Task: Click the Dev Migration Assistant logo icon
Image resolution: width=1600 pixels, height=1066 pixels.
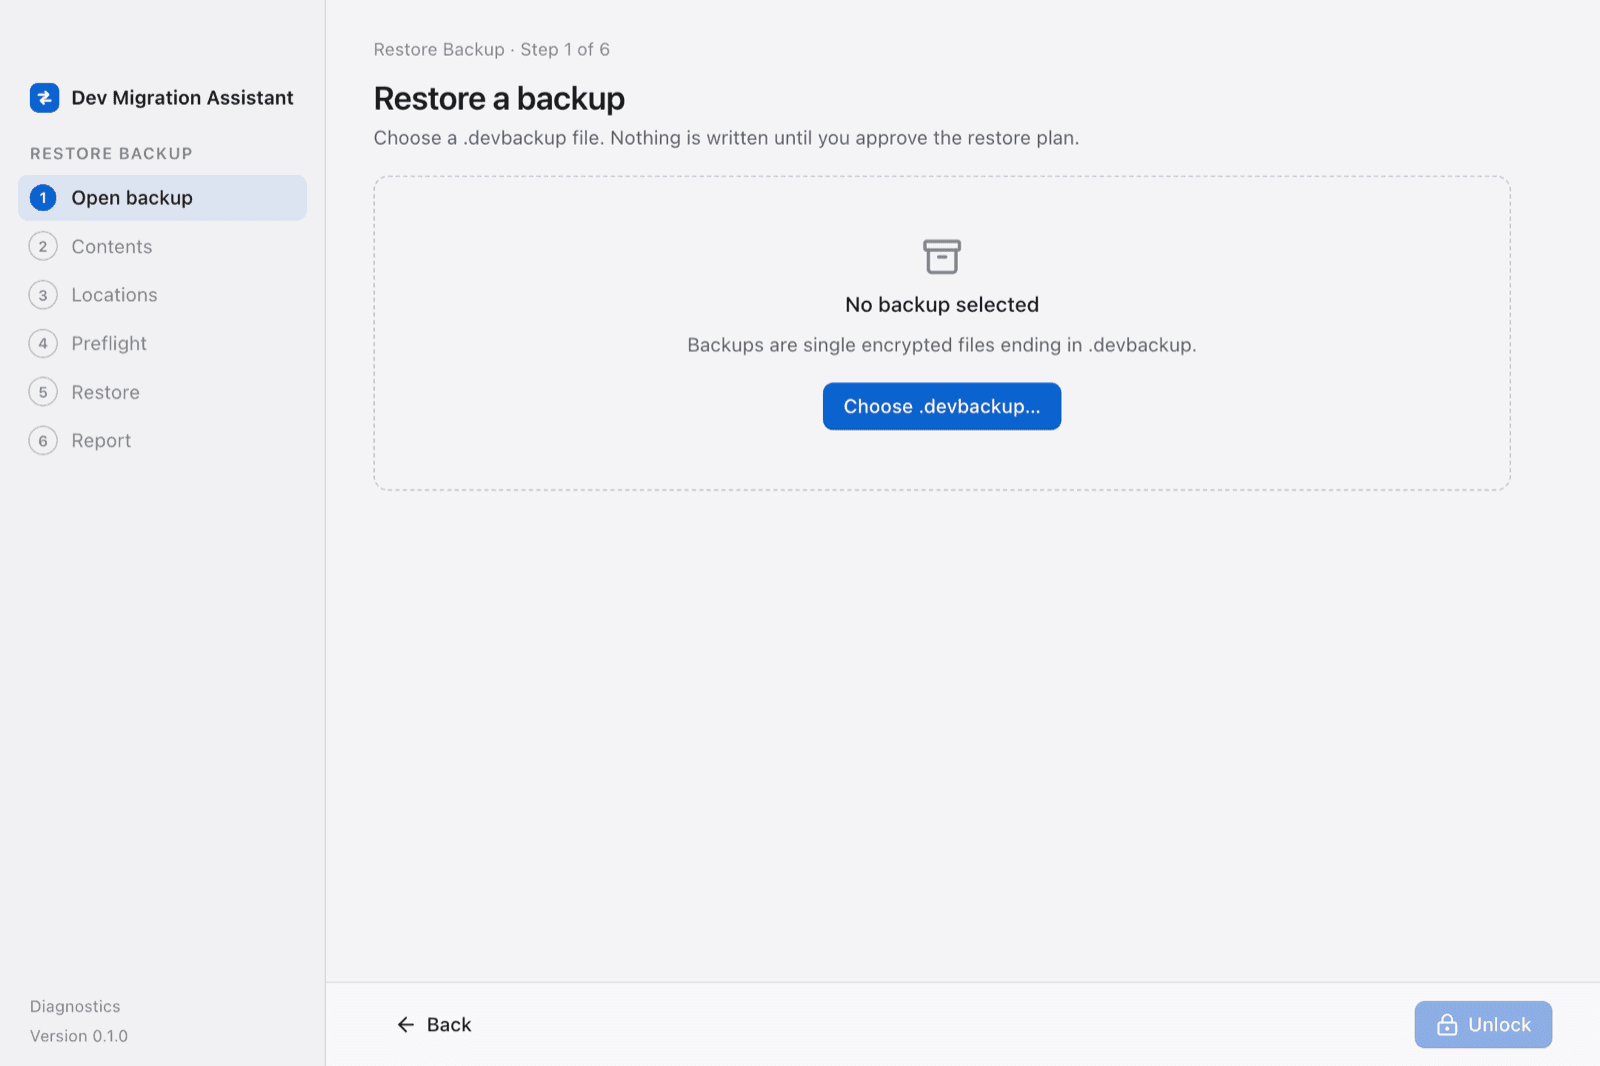Action: 44,98
